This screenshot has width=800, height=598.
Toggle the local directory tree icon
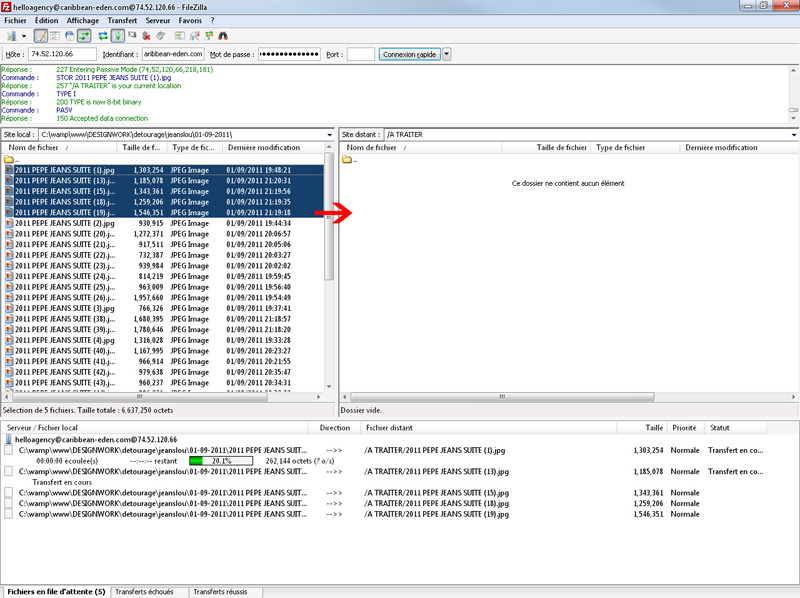click(55, 36)
